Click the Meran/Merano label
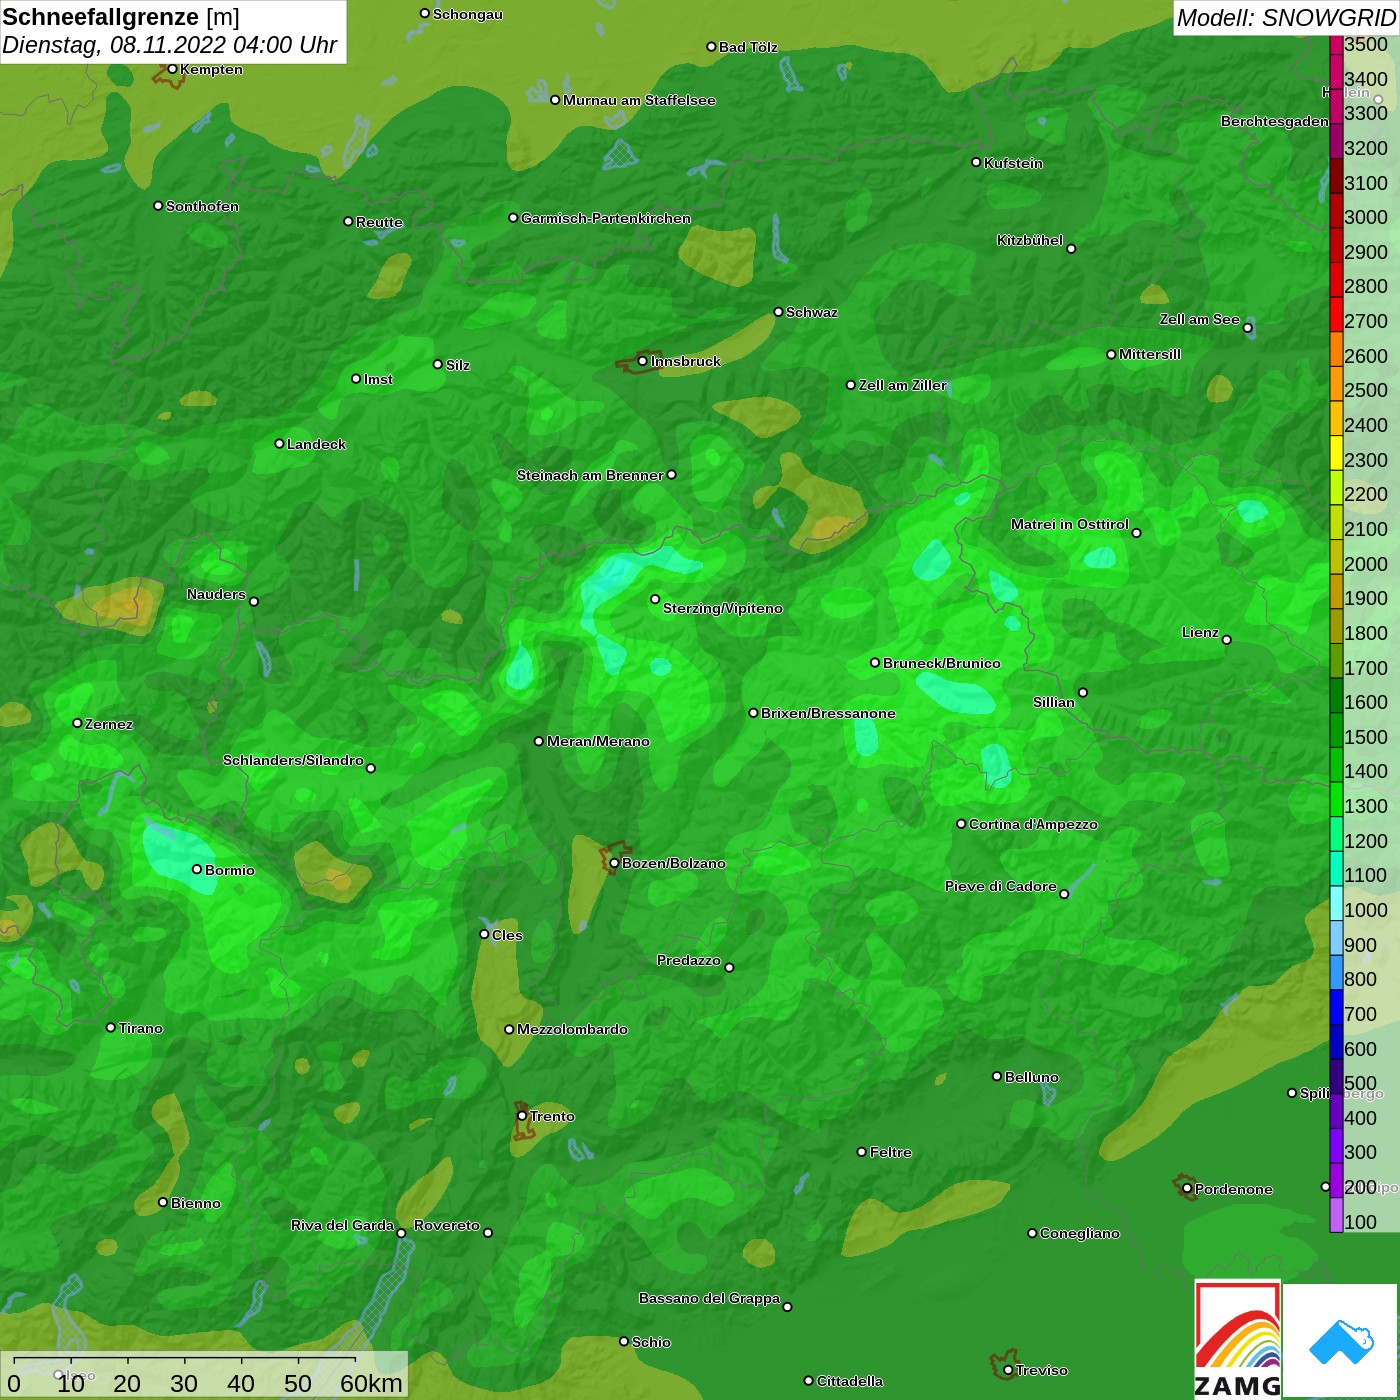The width and height of the screenshot is (1400, 1400). 598,741
